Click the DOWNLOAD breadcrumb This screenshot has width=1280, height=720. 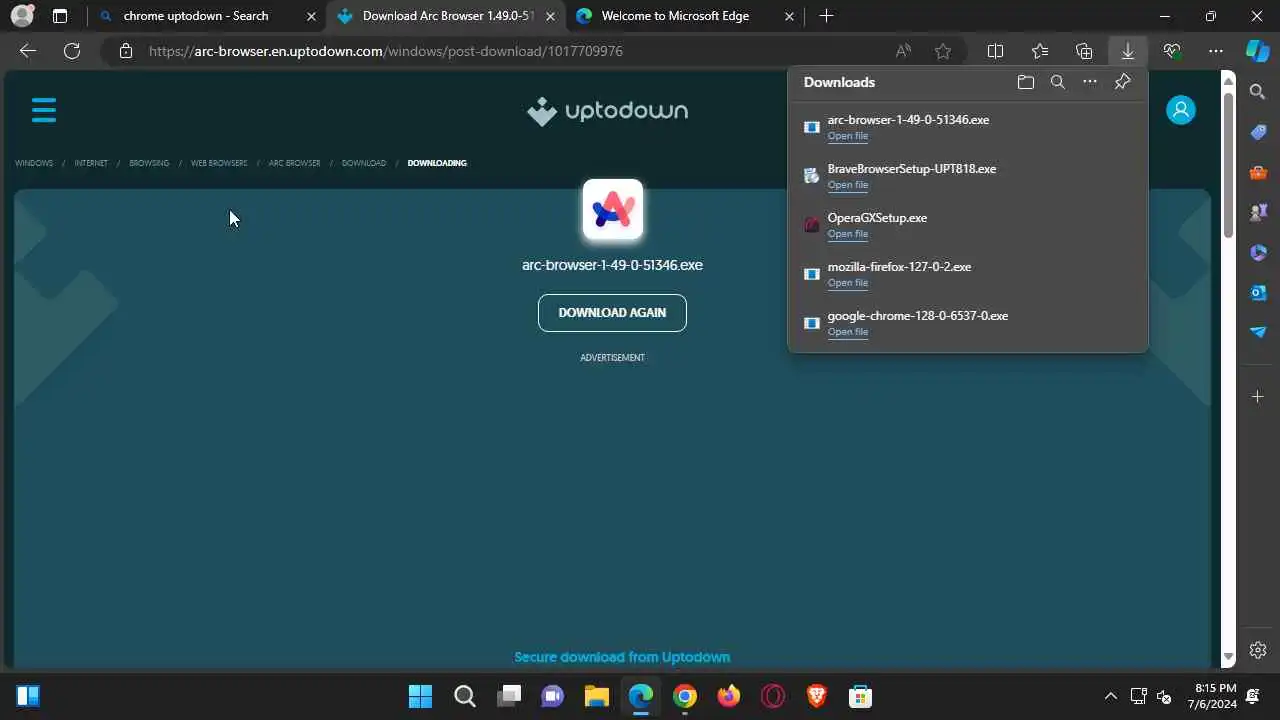[x=364, y=163]
